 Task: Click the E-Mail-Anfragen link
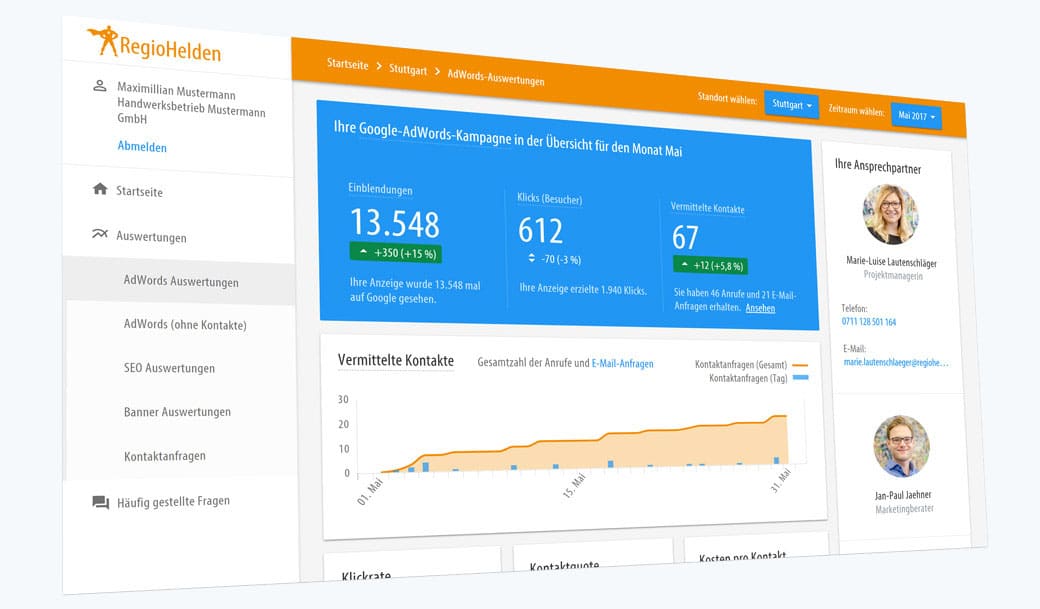[622, 363]
